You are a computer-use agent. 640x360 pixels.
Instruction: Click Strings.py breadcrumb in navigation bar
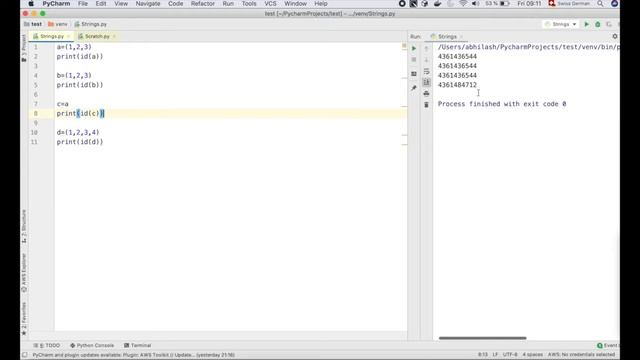point(91,24)
